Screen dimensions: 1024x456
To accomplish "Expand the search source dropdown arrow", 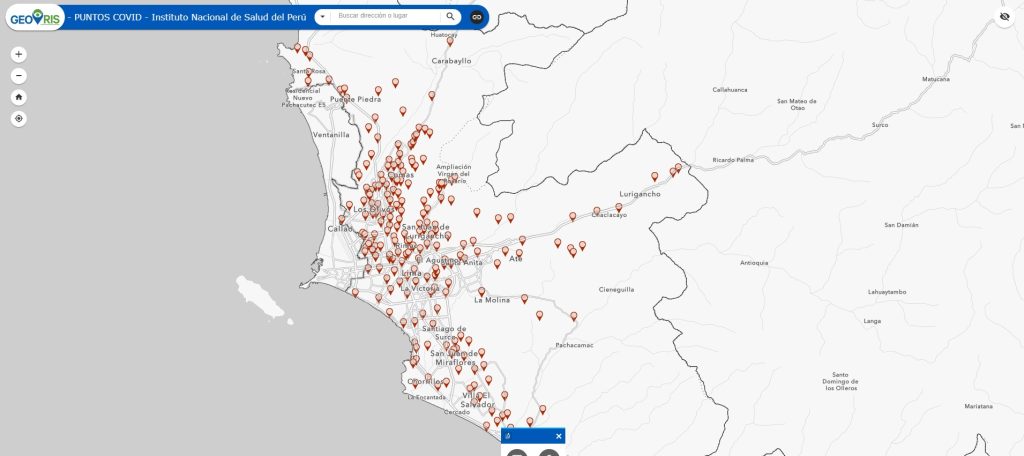I will click(x=322, y=17).
